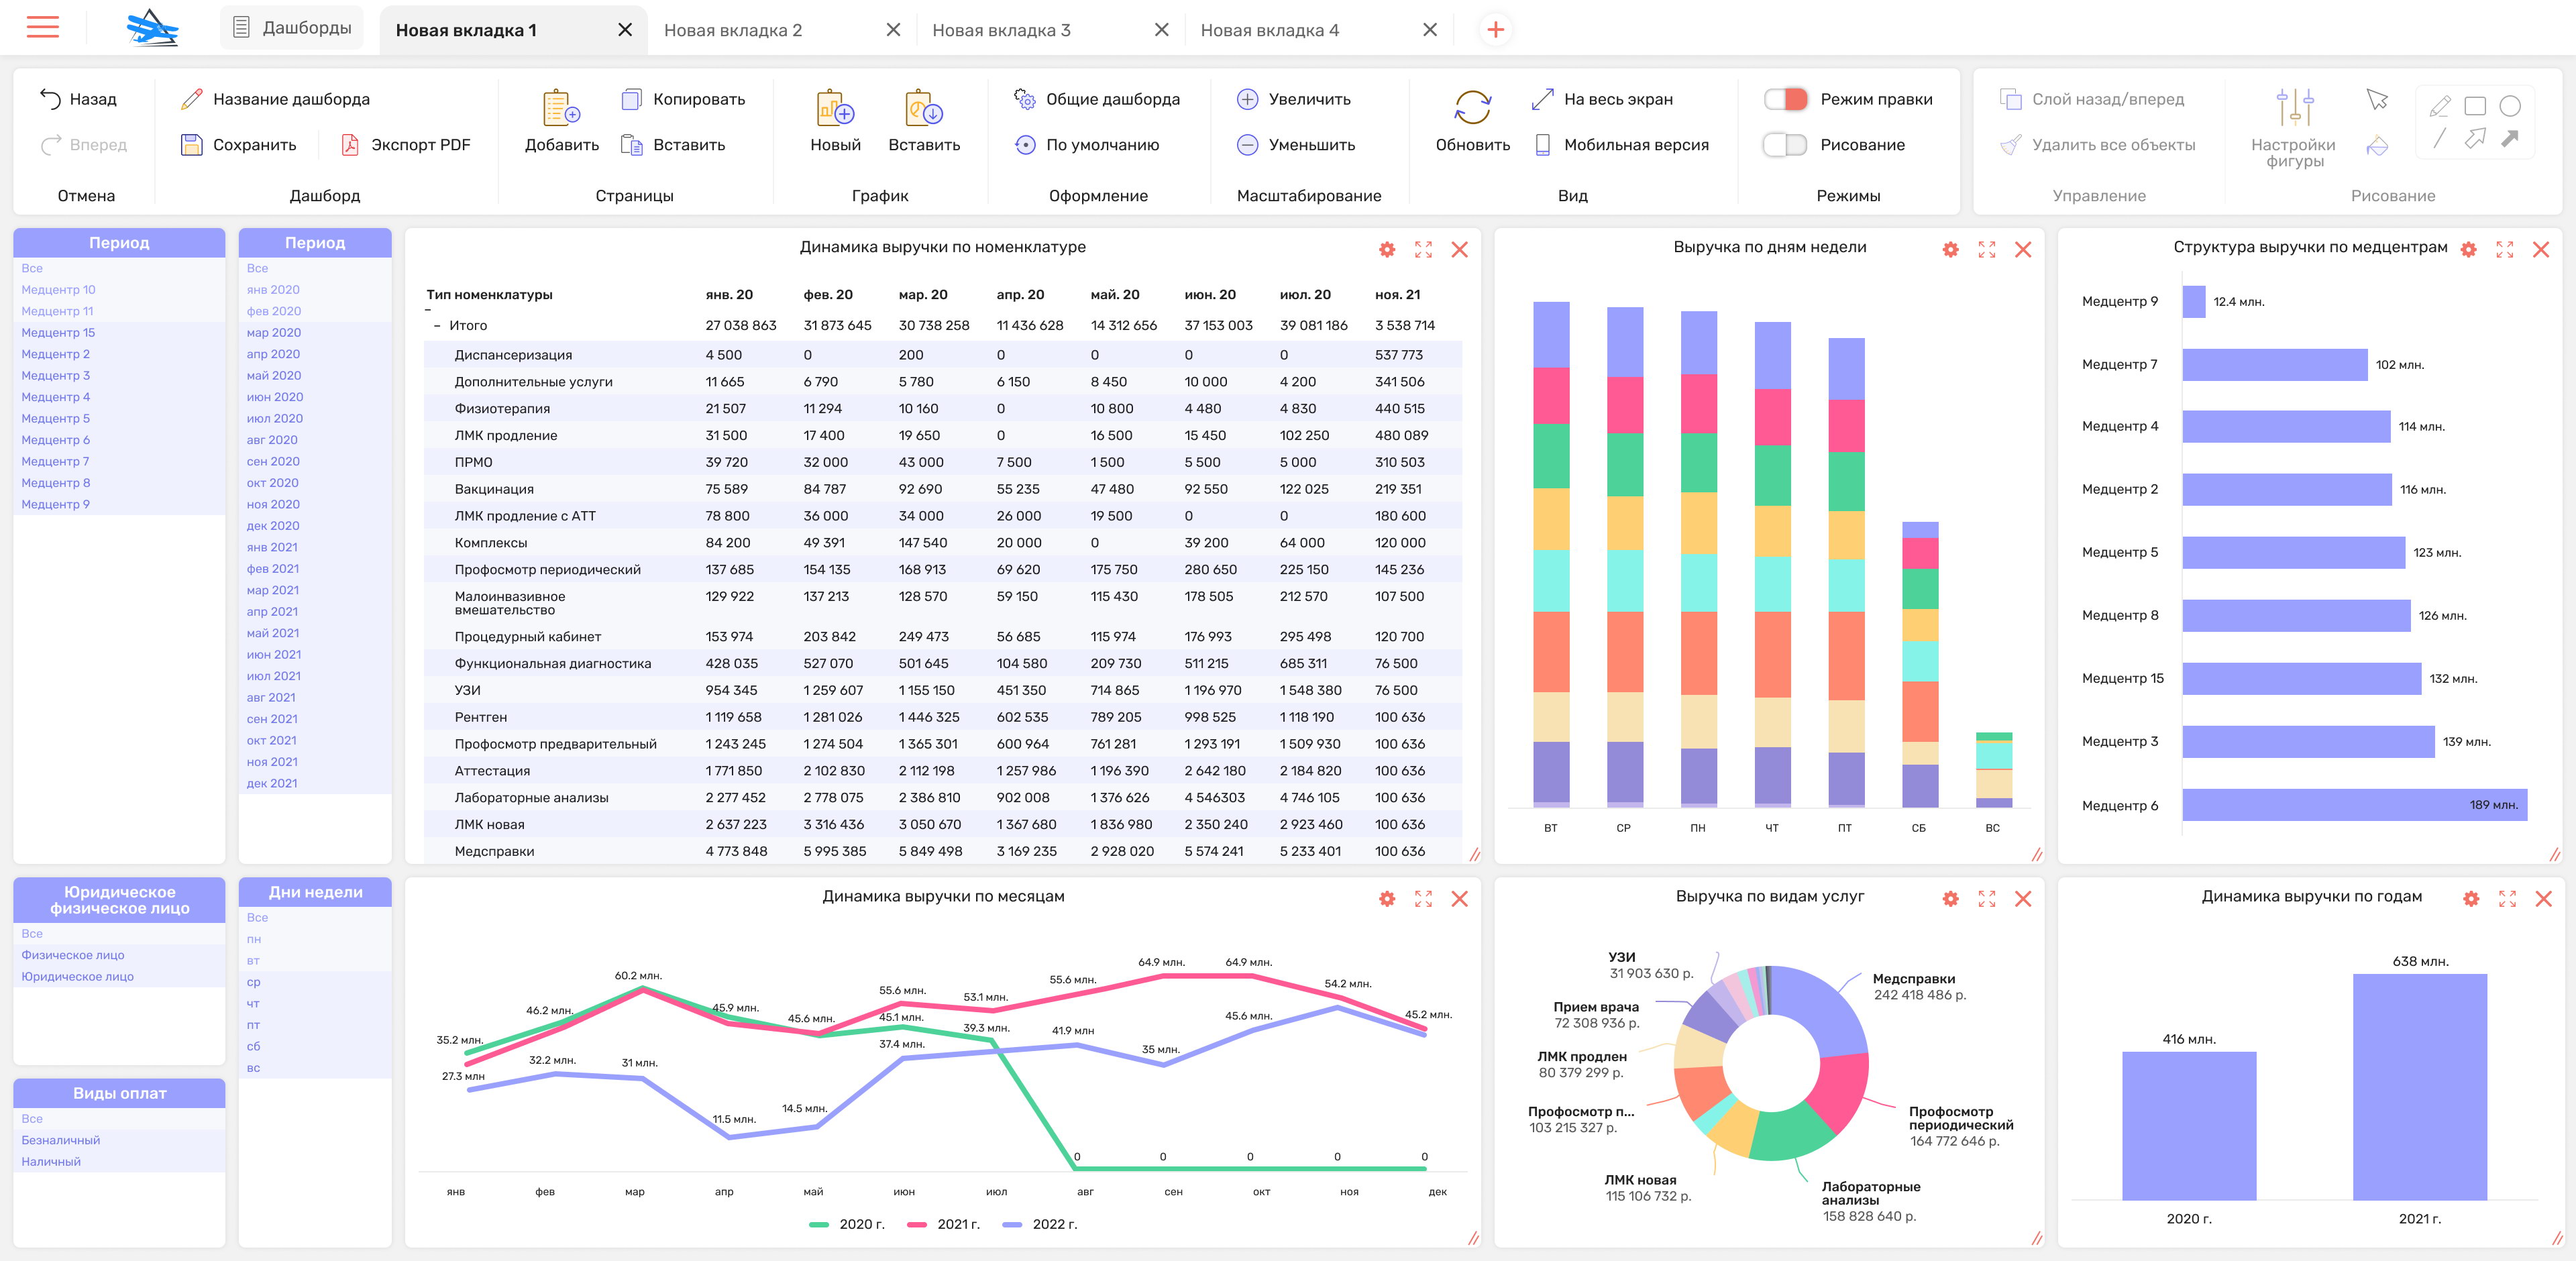Click the Refresh (Обновить) icon
This screenshot has width=2576, height=1261.
[1472, 108]
